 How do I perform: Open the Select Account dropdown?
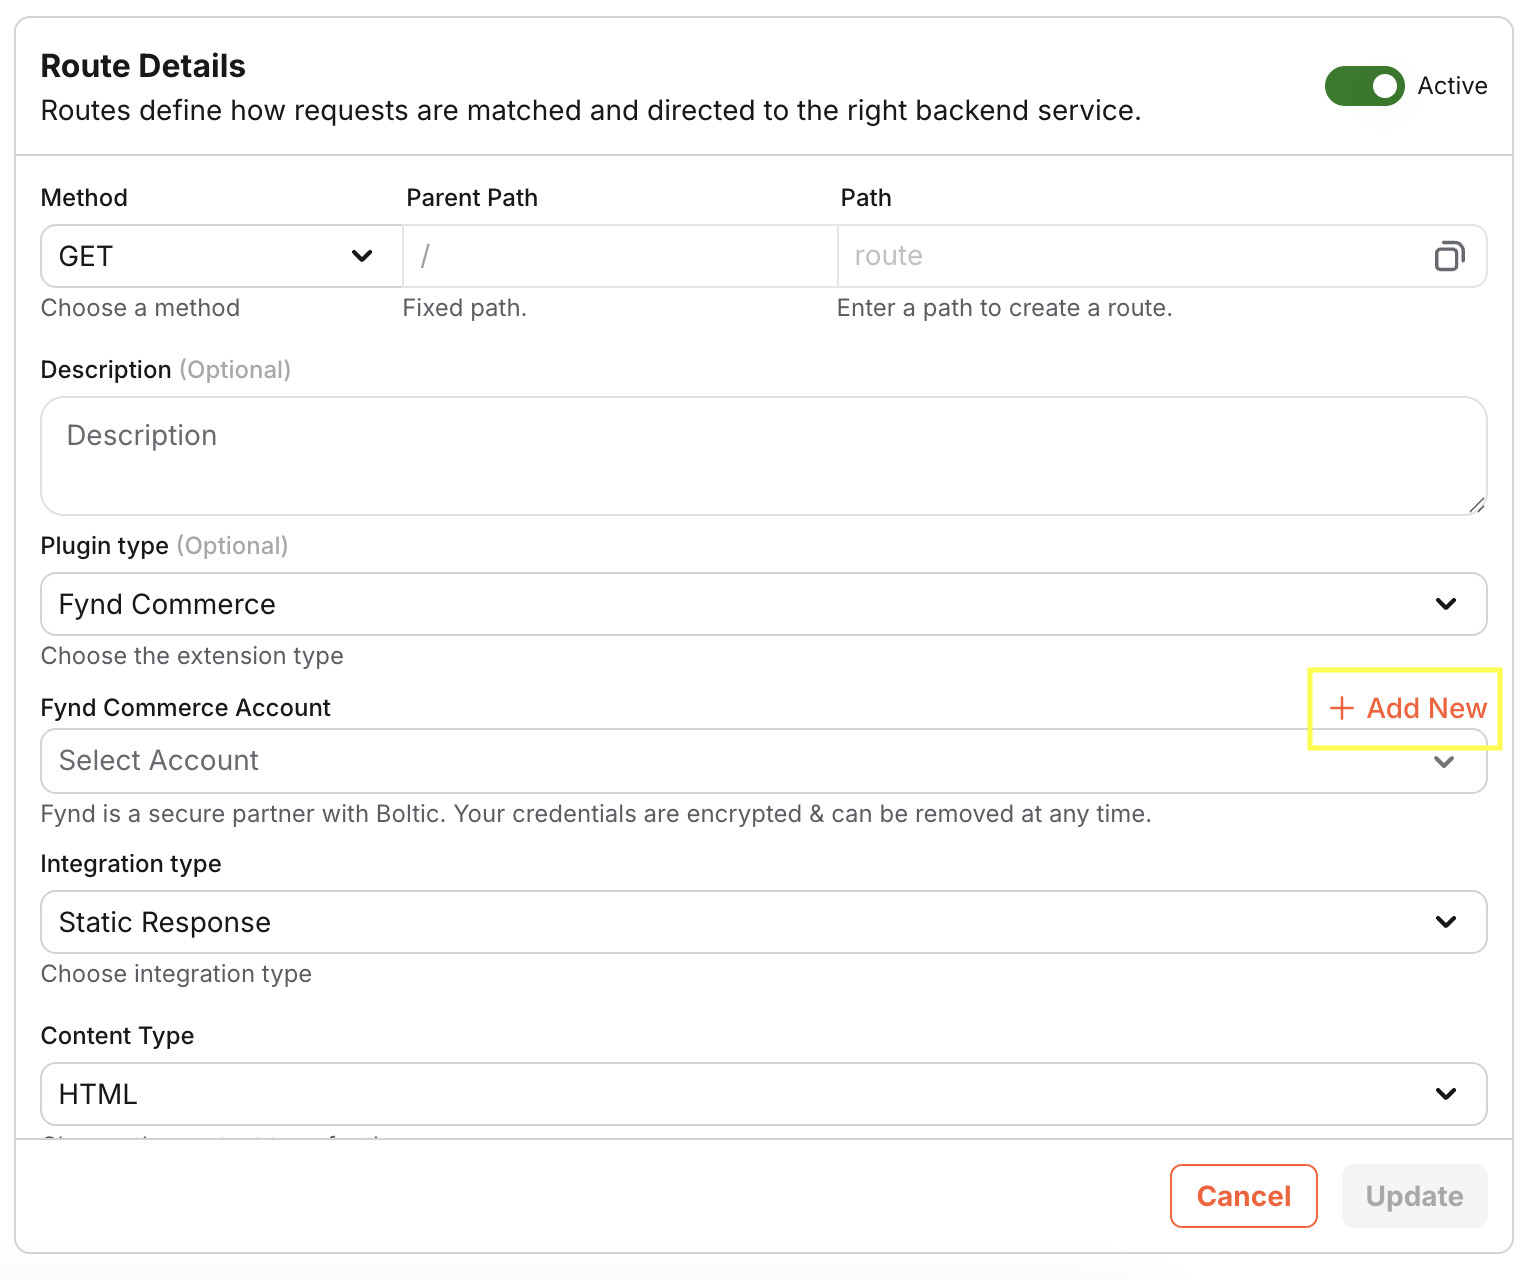pos(764,761)
